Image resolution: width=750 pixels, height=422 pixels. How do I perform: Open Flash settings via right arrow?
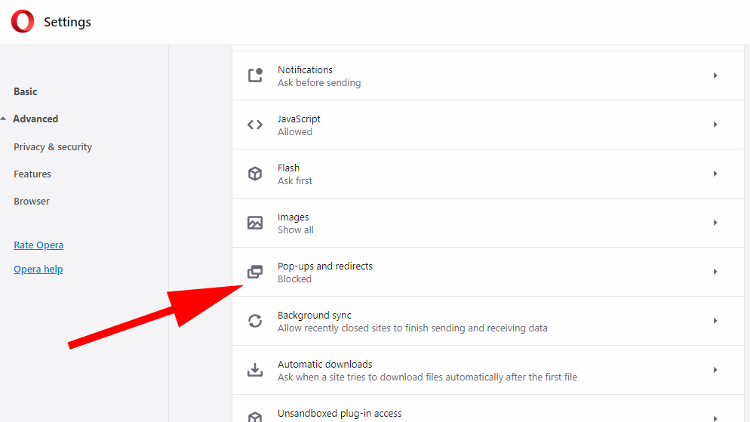click(715, 174)
